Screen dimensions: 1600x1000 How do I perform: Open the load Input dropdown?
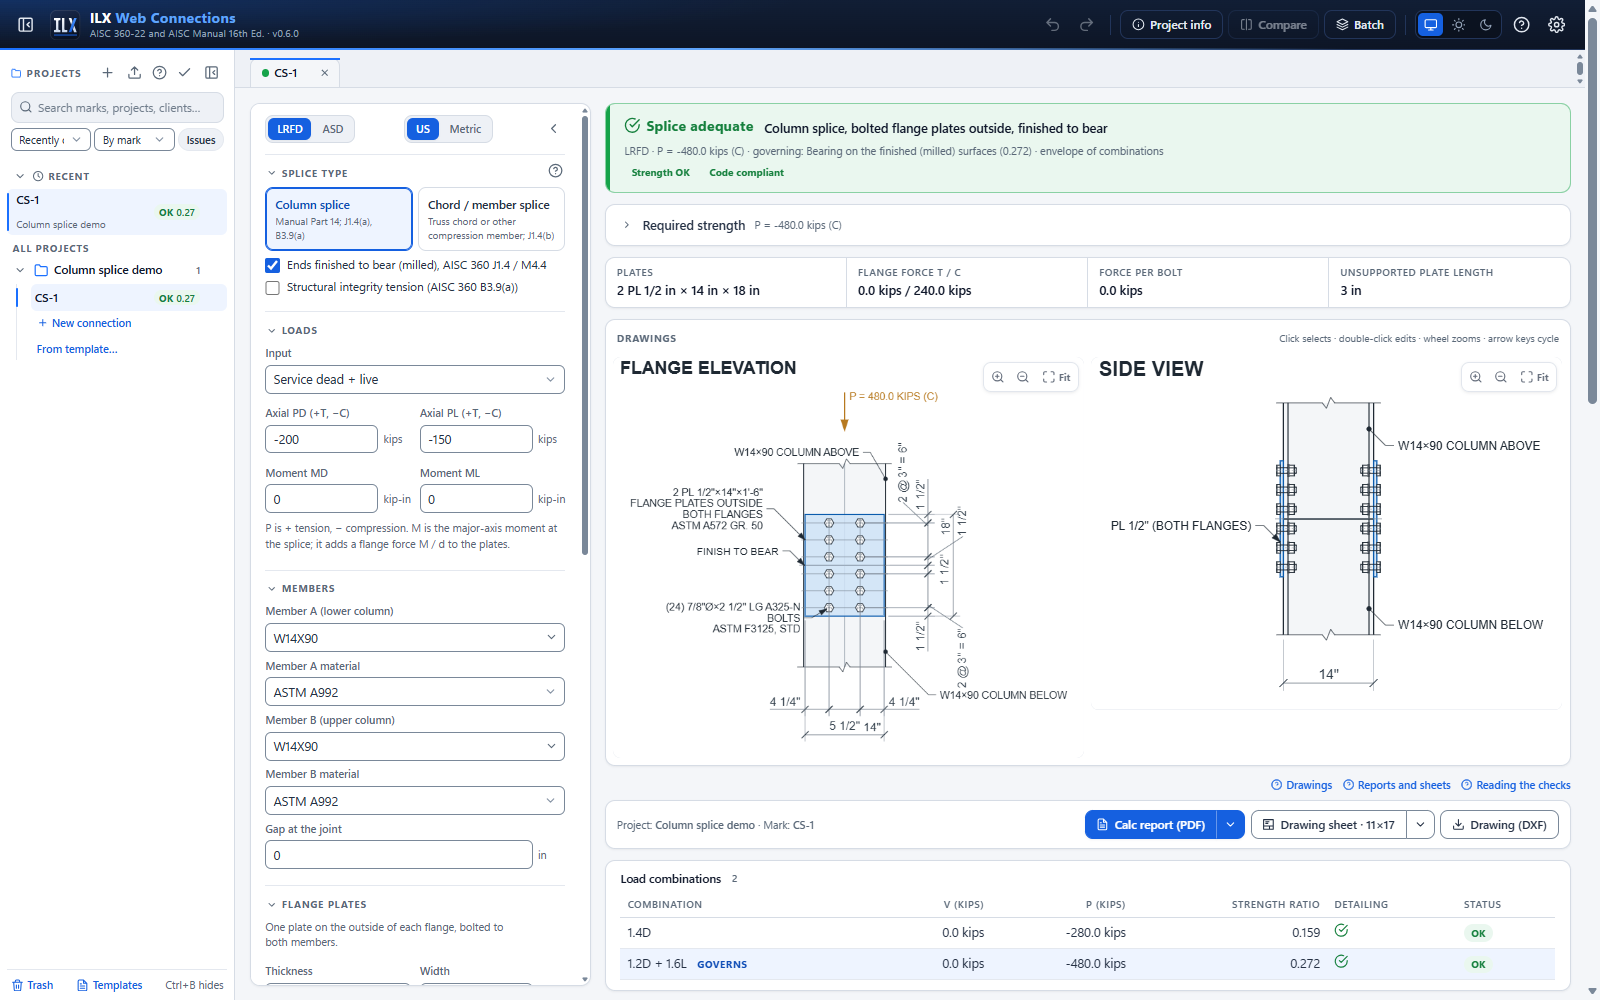point(415,380)
